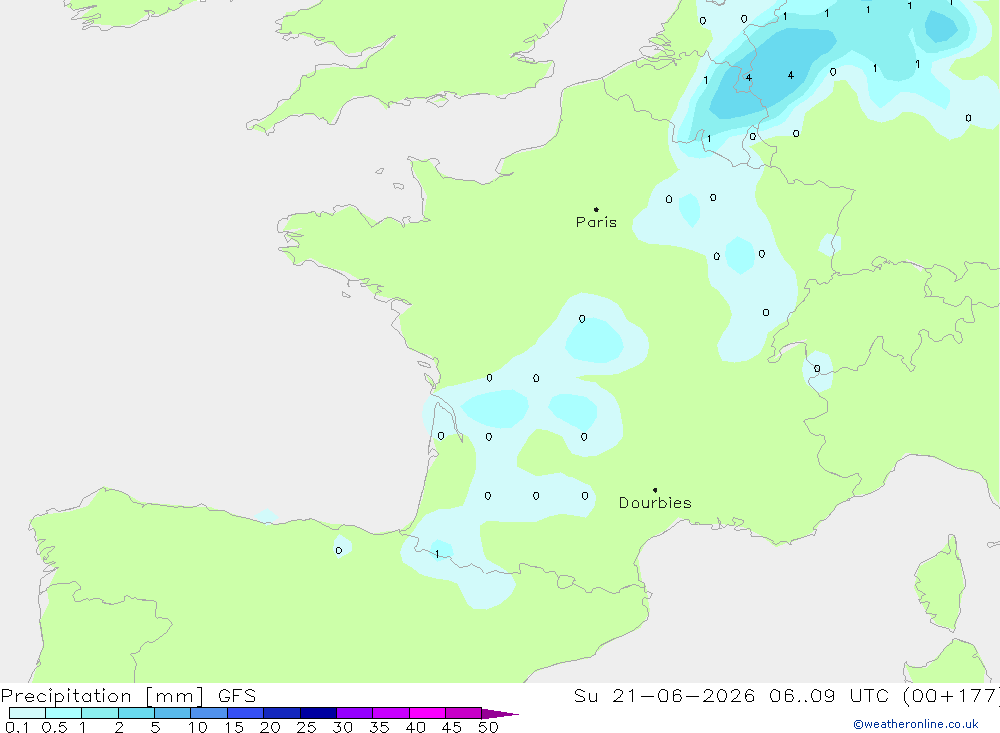Click the 06..09 UTC time range text
Screen dimensions: 1000x733
[831, 695]
